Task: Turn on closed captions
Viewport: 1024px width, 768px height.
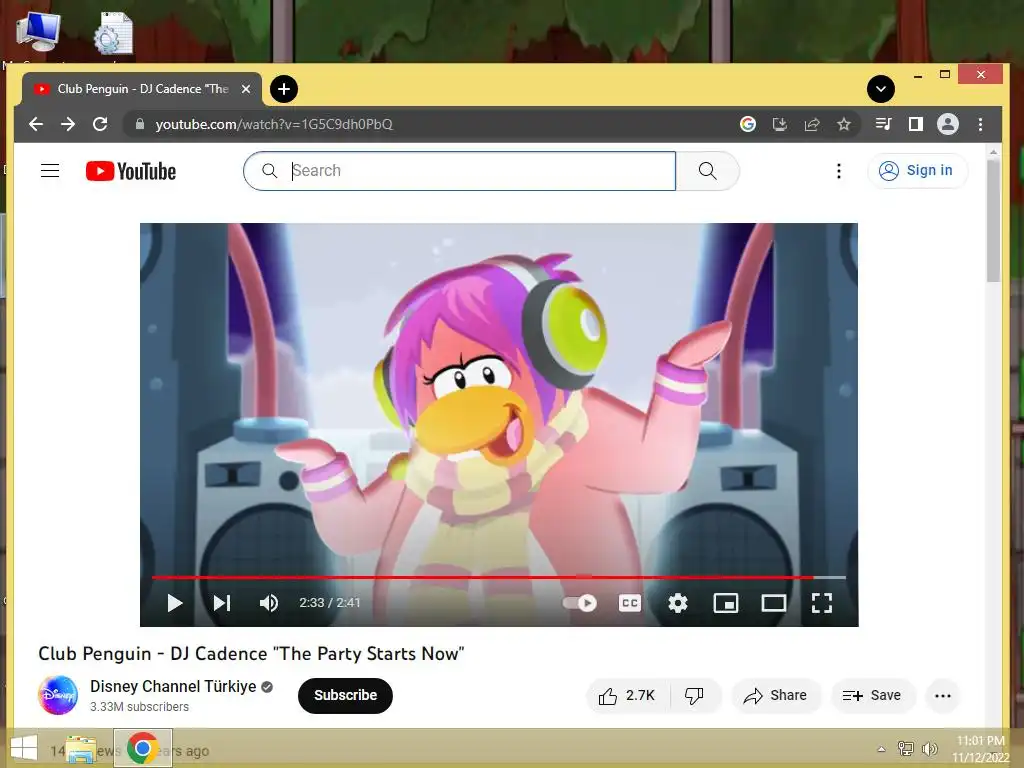Action: click(630, 603)
